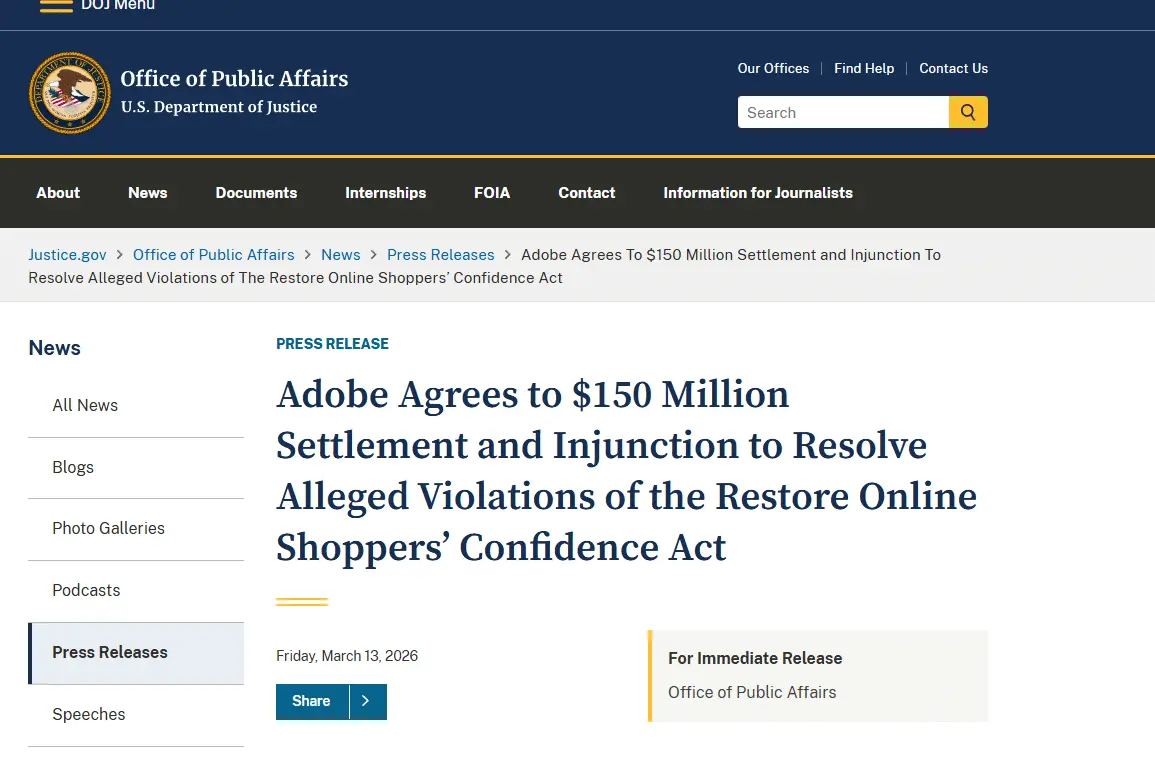Open Blogs from the News sidebar
The height and width of the screenshot is (762, 1155).
pos(73,467)
